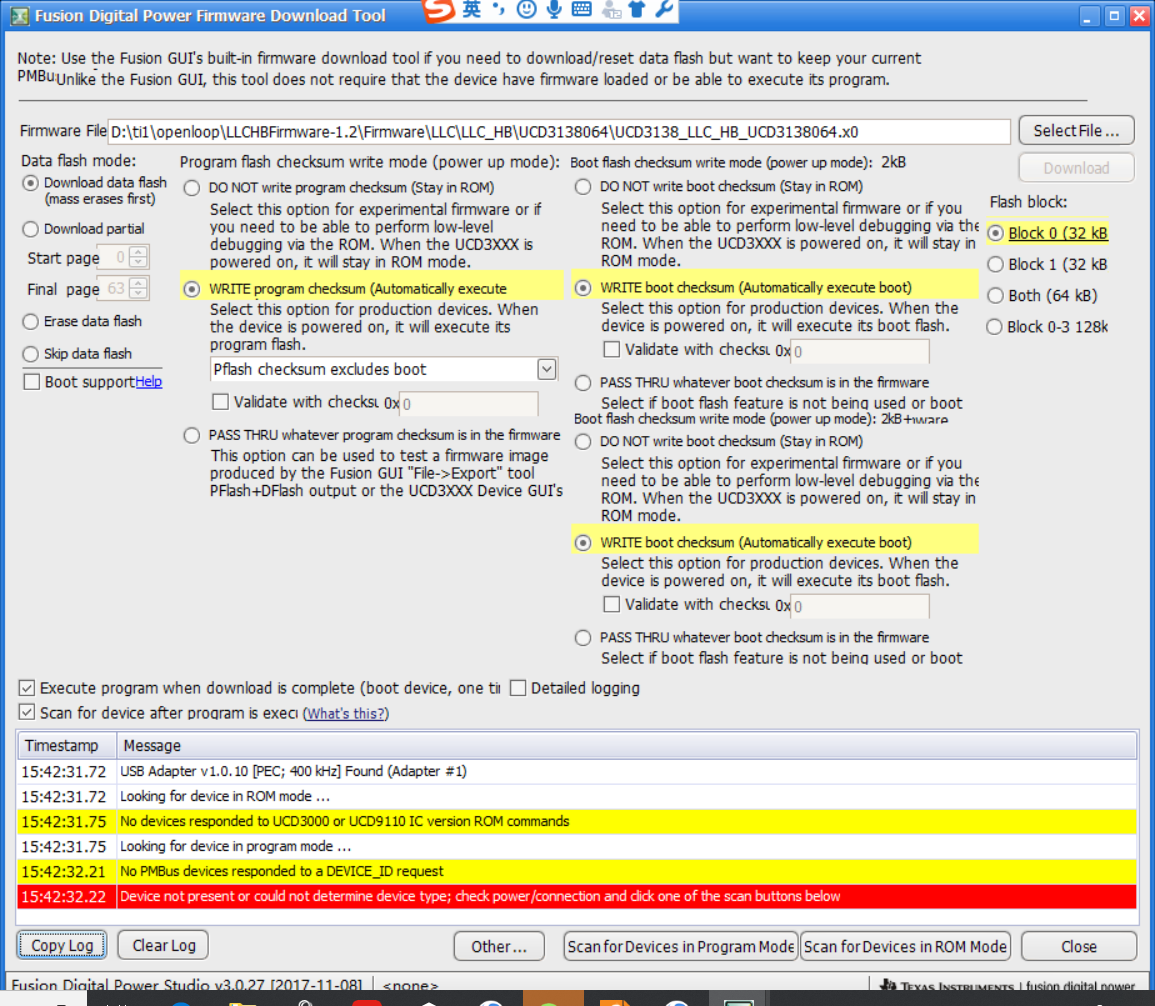Open the soft keyboard icon
The height and width of the screenshot is (1006, 1155).
tap(581, 9)
